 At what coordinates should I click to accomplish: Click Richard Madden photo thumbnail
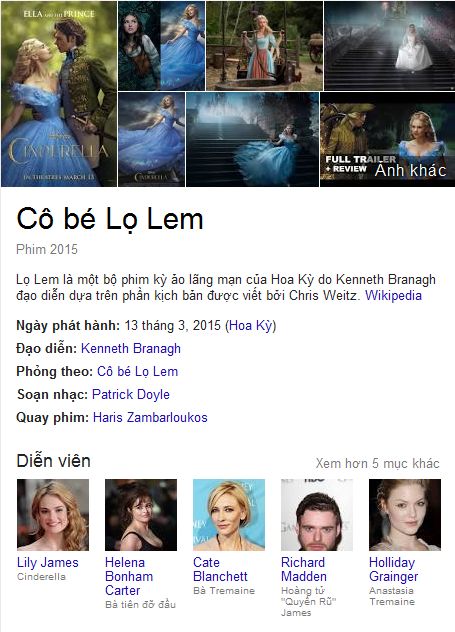317,515
